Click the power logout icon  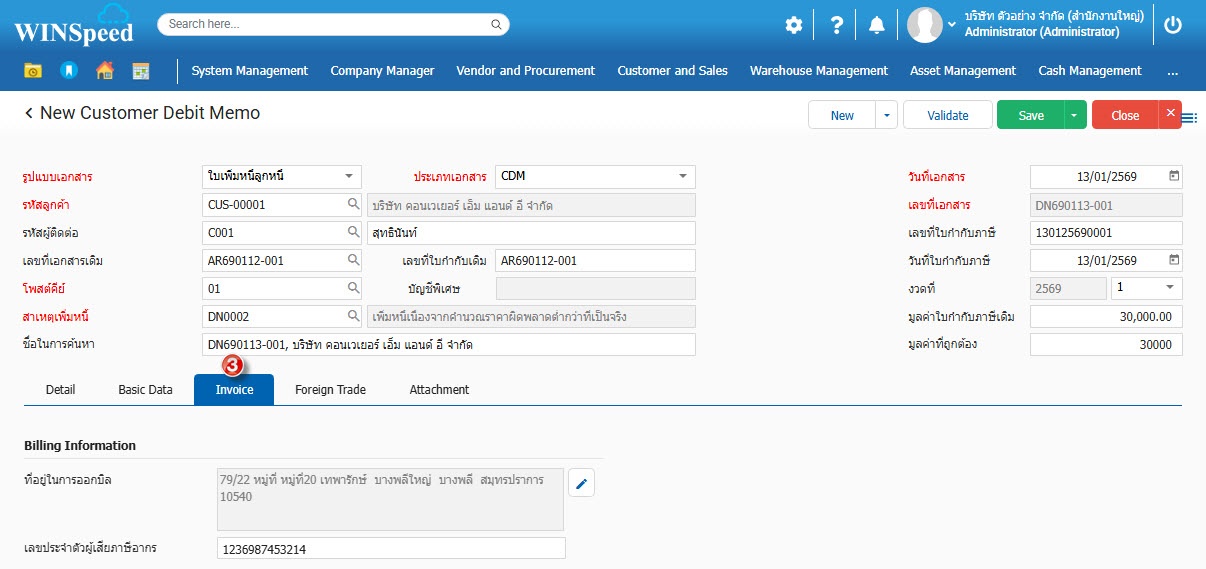pyautogui.click(x=1173, y=25)
